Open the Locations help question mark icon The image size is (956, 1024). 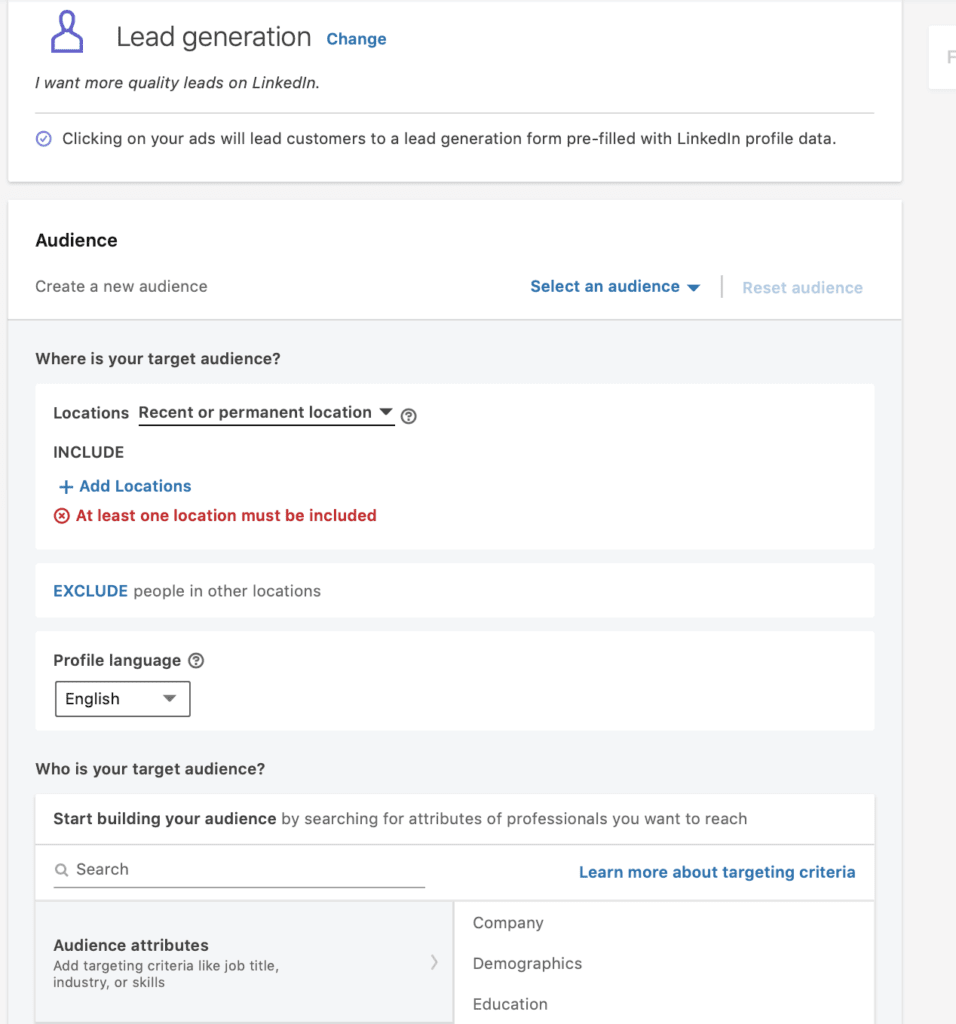(x=409, y=413)
